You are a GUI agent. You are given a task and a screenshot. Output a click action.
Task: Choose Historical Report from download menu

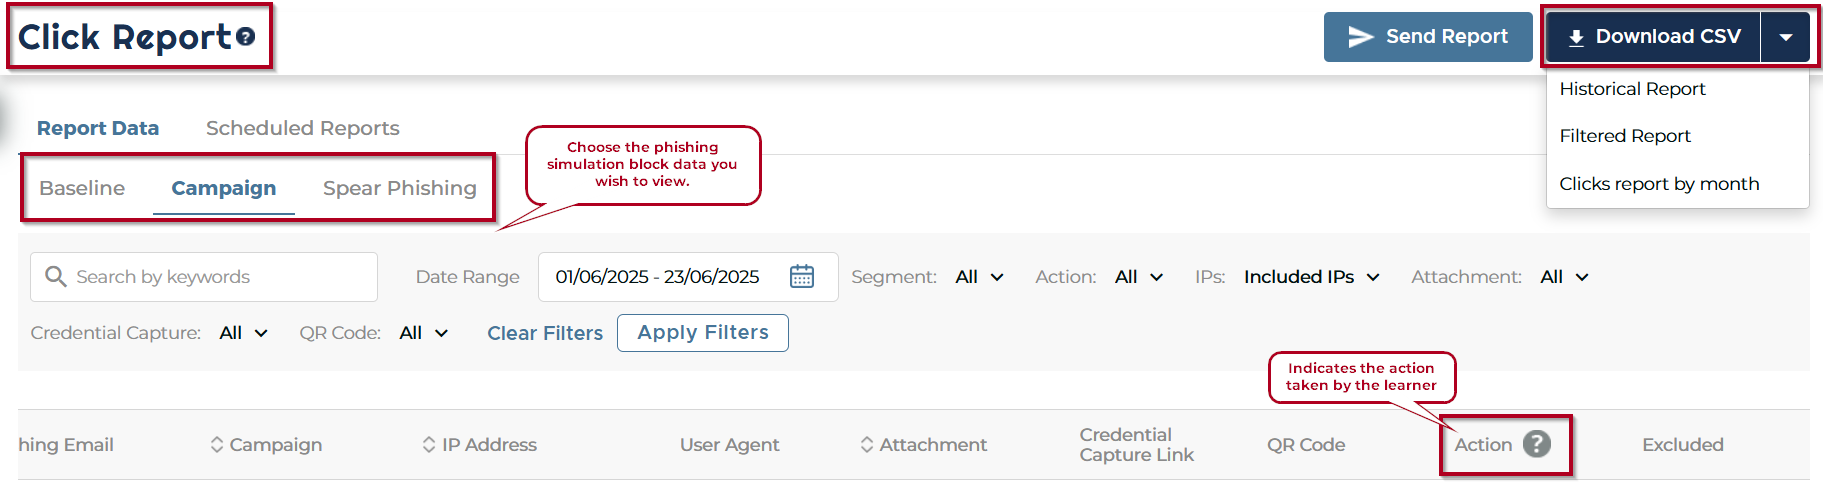pyautogui.click(x=1632, y=89)
